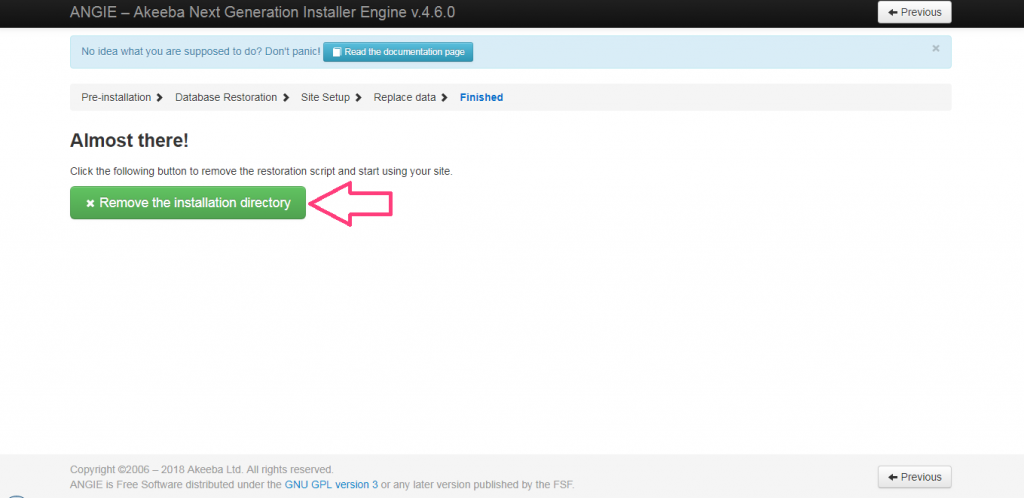Open the GNU GPL version 3 link

pos(331,485)
